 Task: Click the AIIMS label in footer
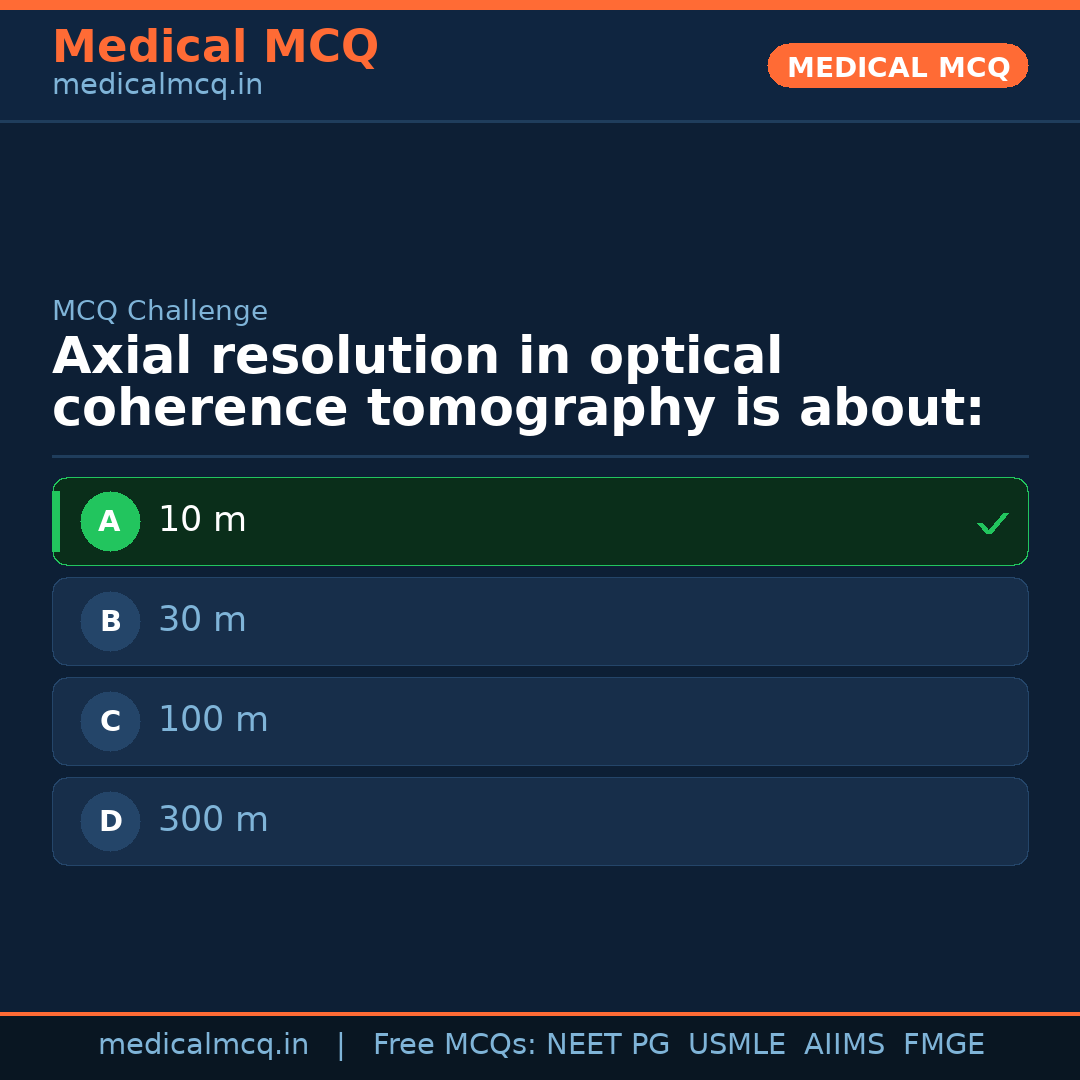(x=844, y=1045)
